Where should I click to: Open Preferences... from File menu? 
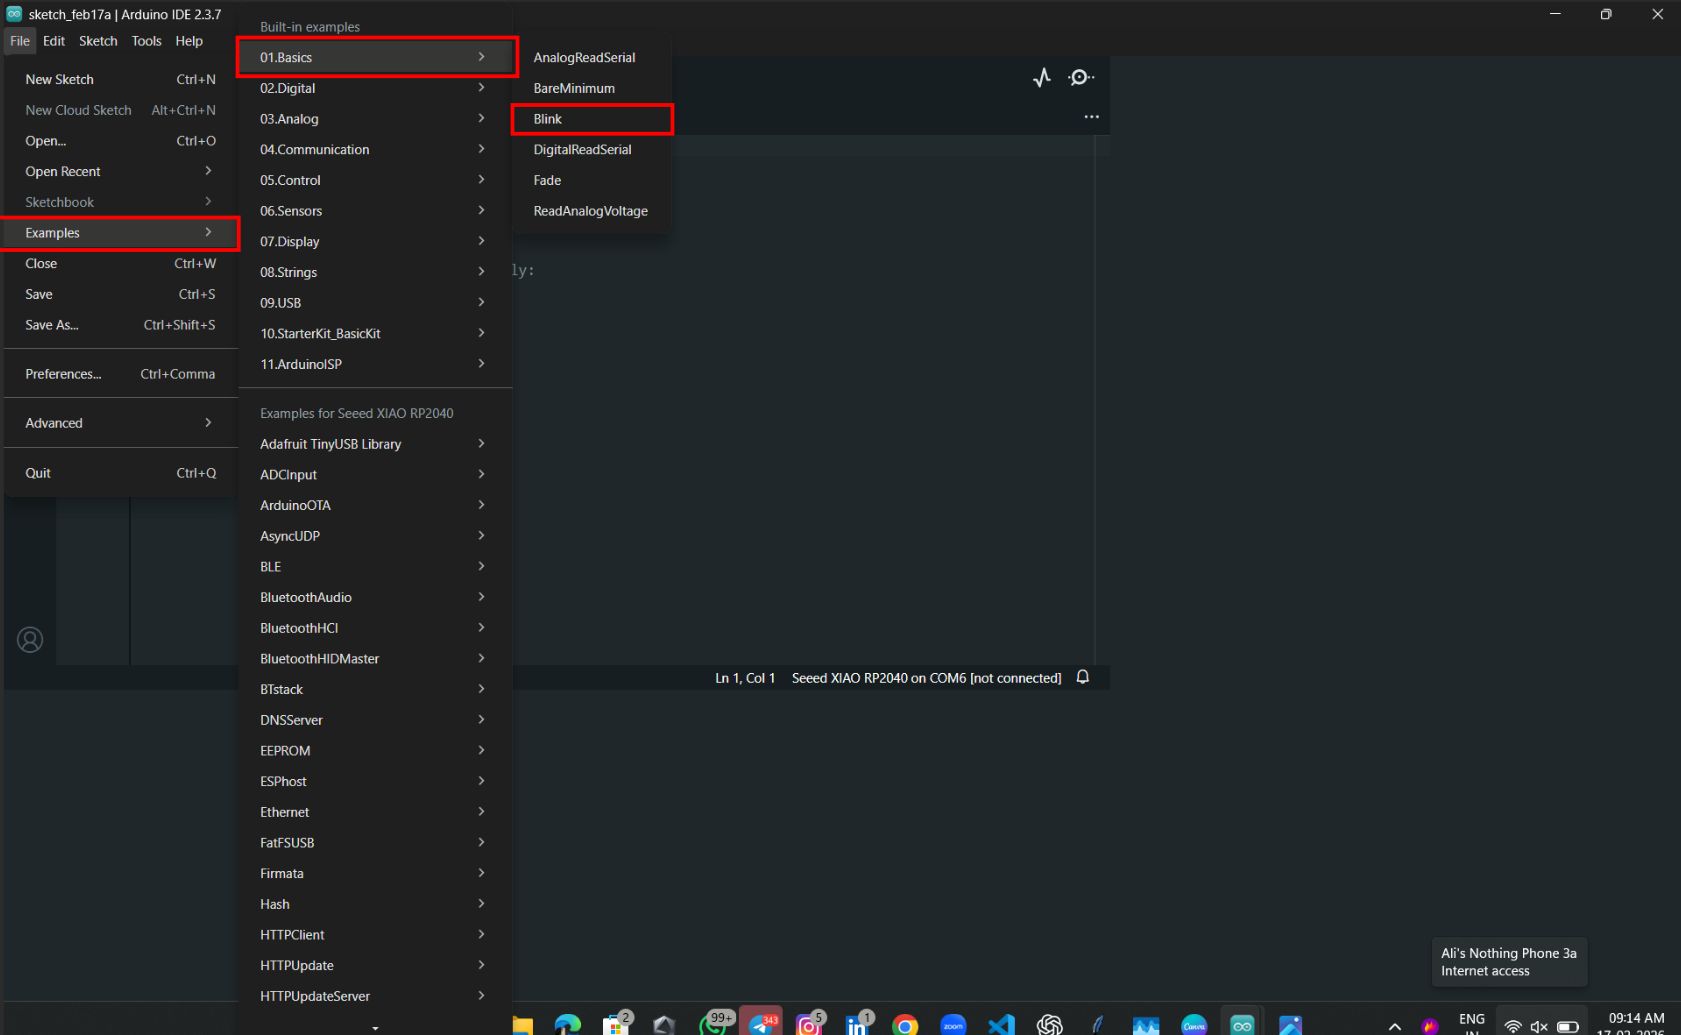click(120, 374)
